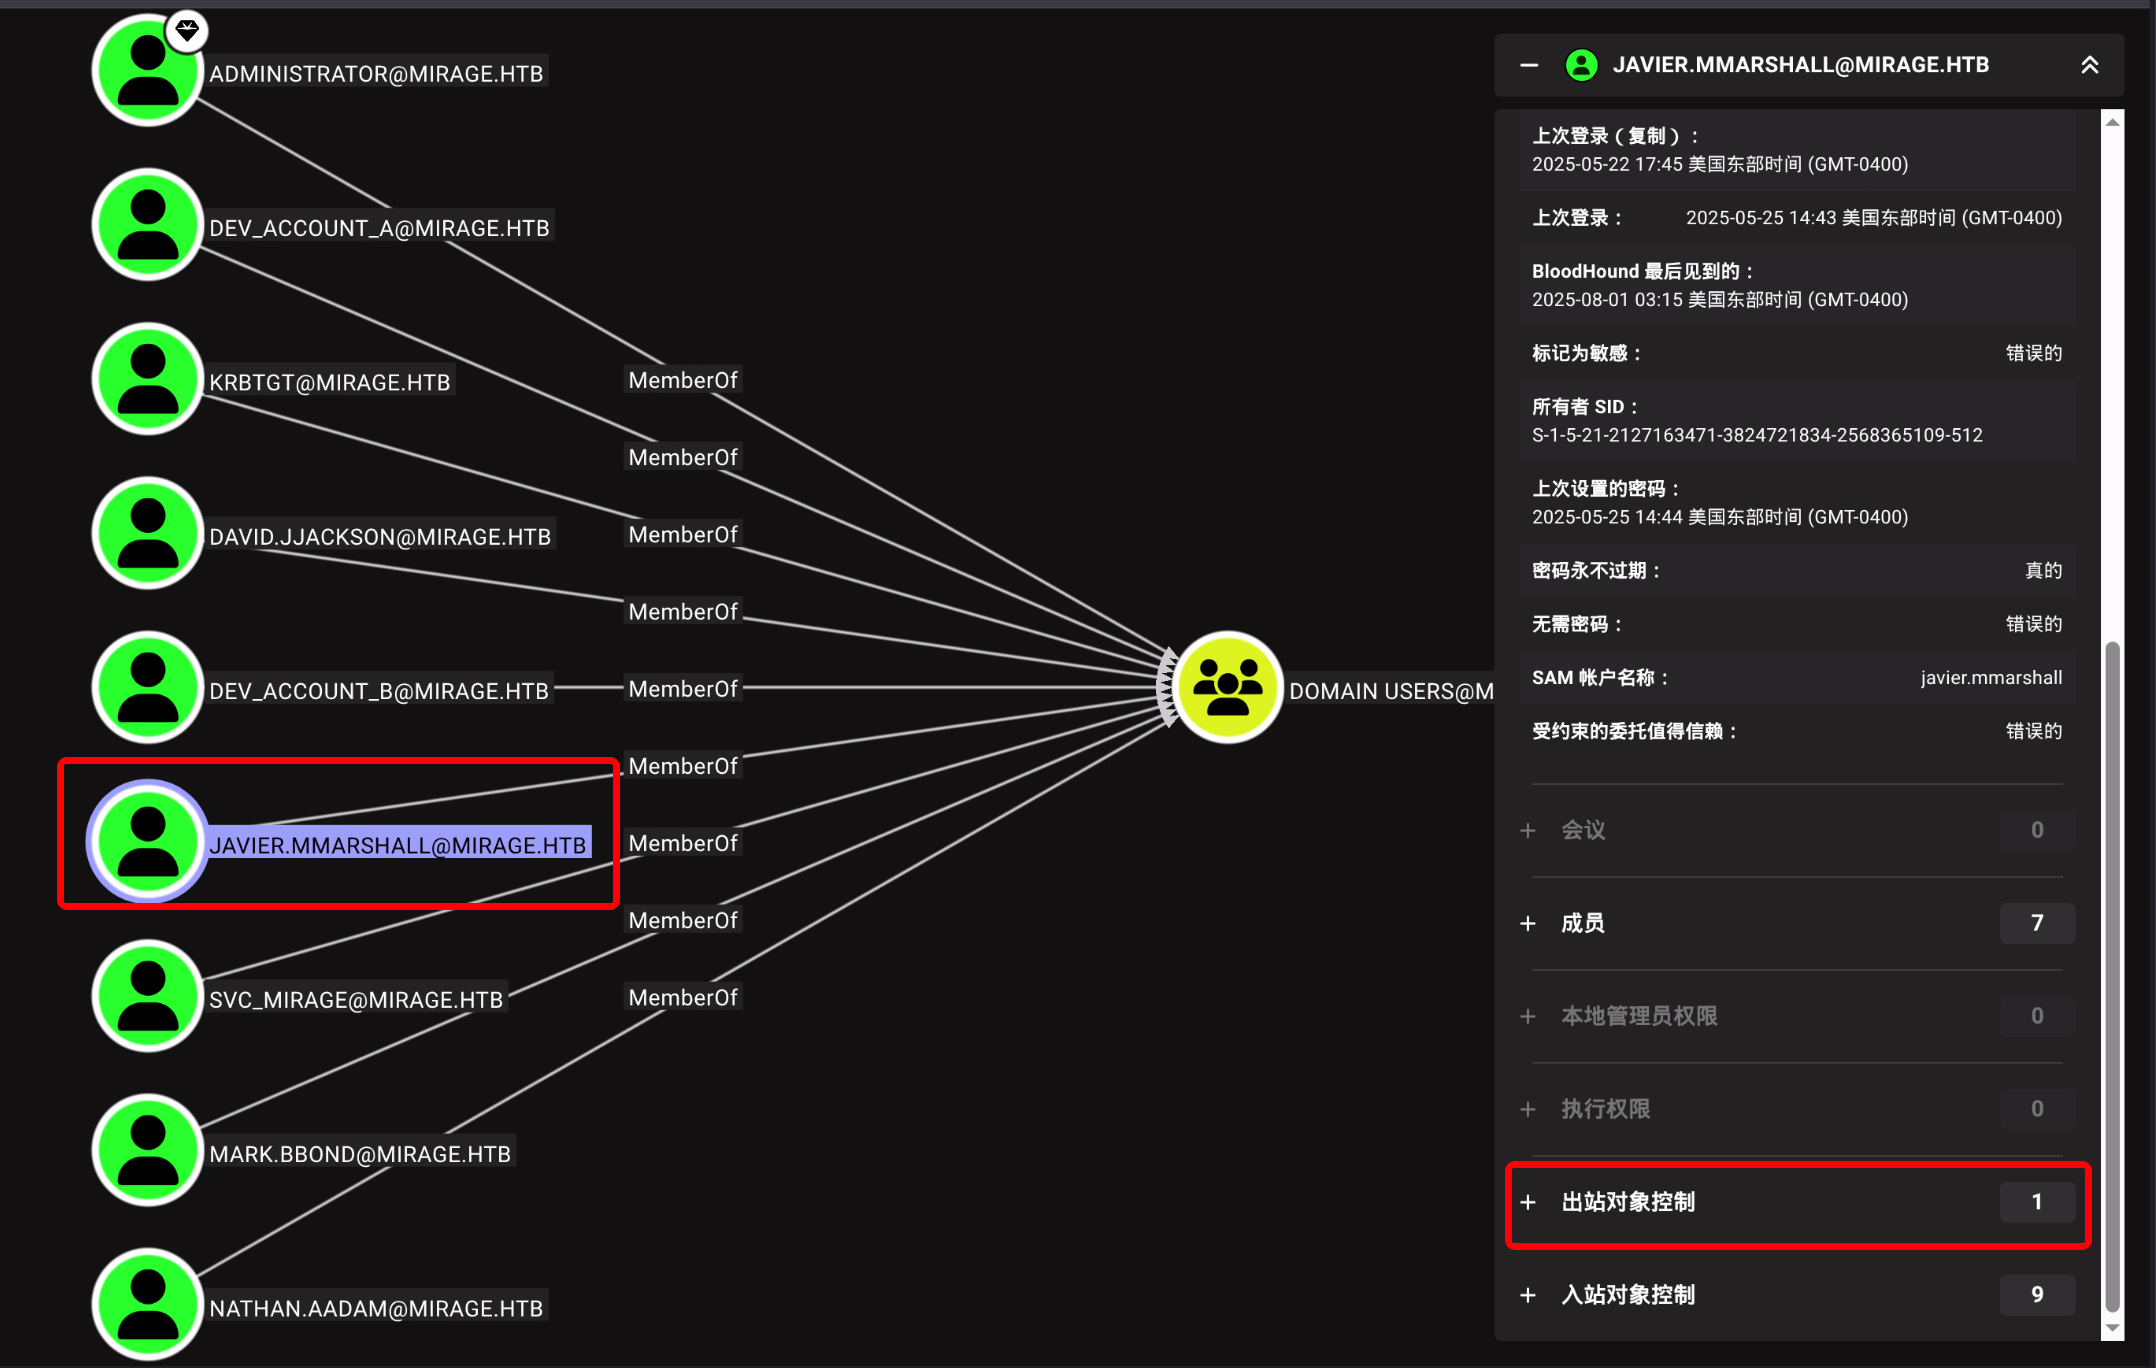The width and height of the screenshot is (2156, 1368).
Task: Click the DOMAIN USERS group node
Action: click(x=1227, y=688)
